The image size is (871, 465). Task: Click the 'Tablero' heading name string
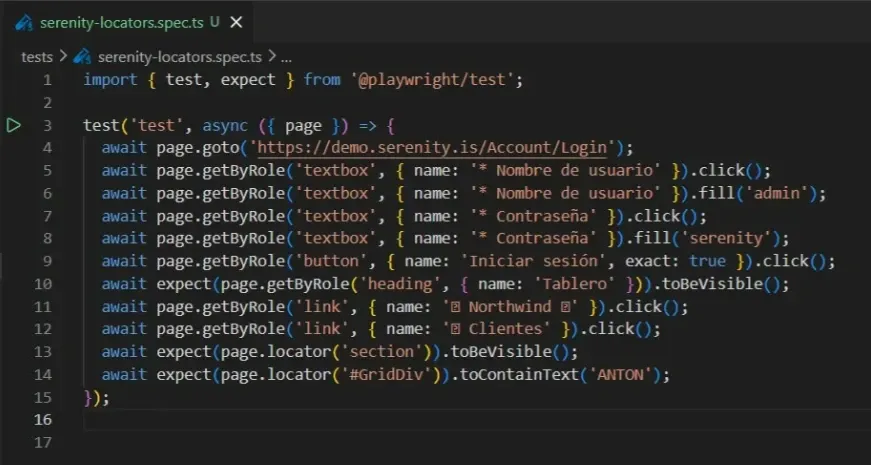coord(574,284)
